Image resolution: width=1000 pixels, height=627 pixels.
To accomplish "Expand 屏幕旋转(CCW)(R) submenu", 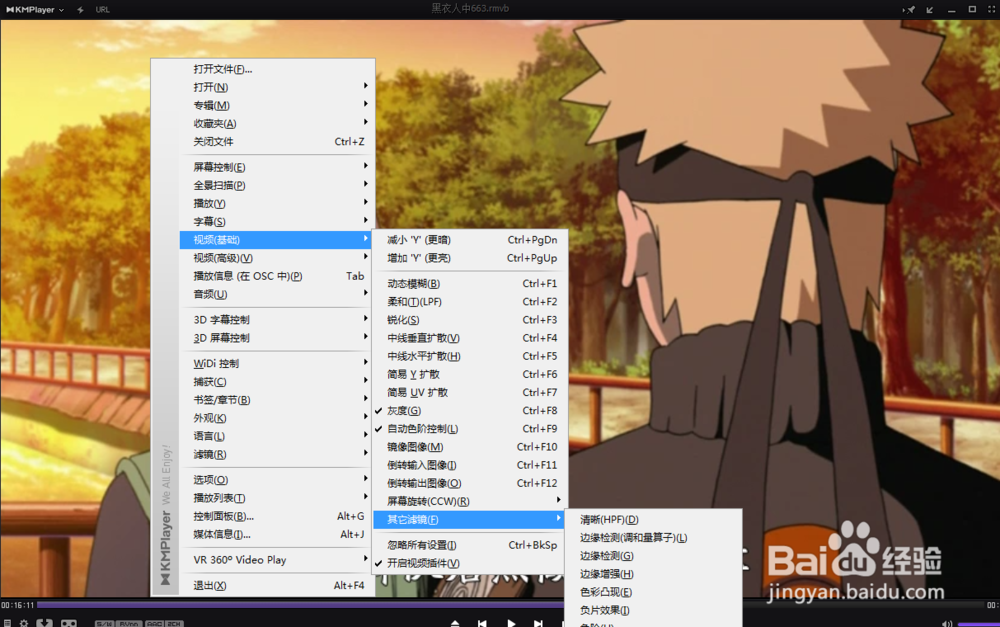I will [469, 501].
